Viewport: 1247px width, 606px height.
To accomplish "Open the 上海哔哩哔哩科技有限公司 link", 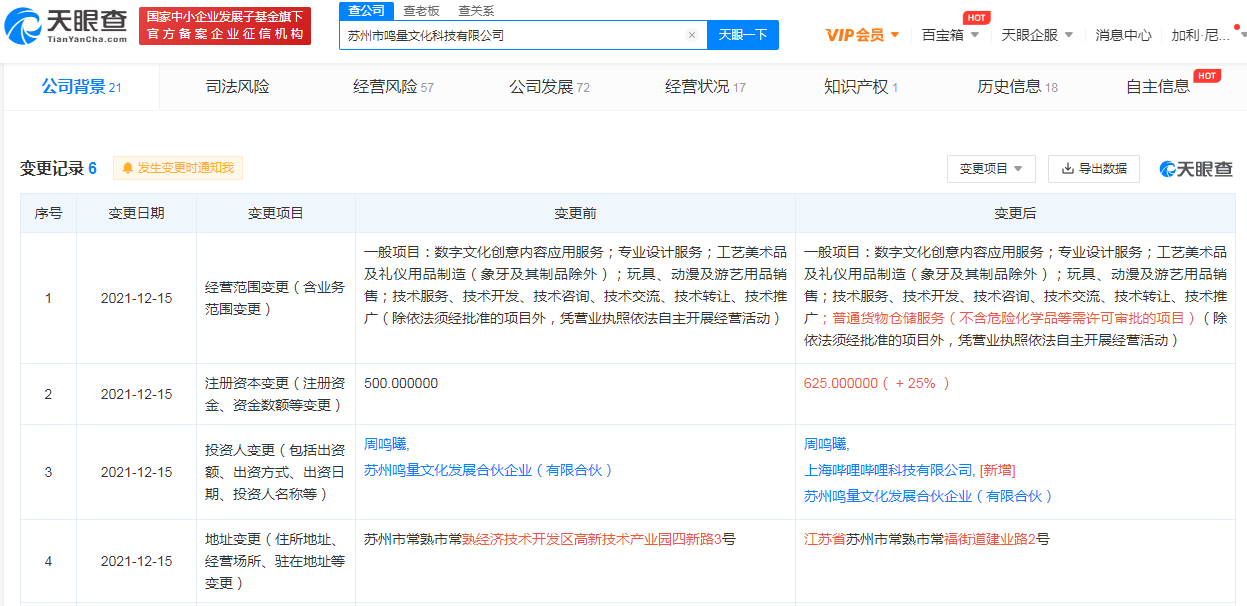I will (x=888, y=470).
